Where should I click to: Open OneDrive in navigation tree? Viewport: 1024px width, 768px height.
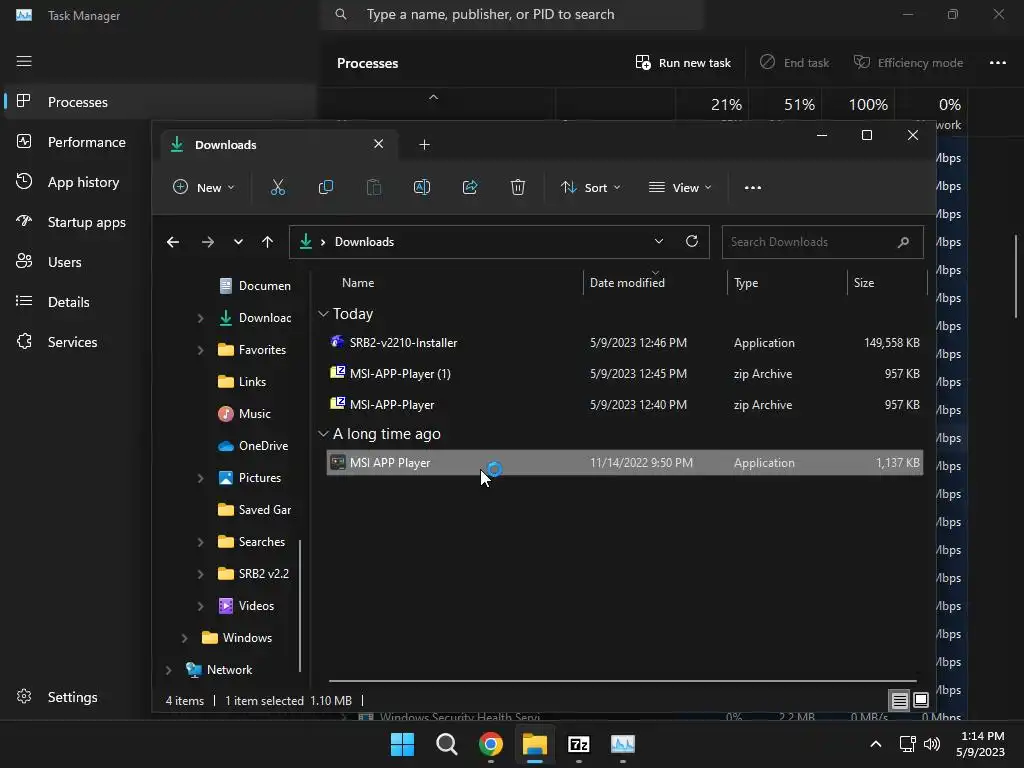tap(253, 446)
